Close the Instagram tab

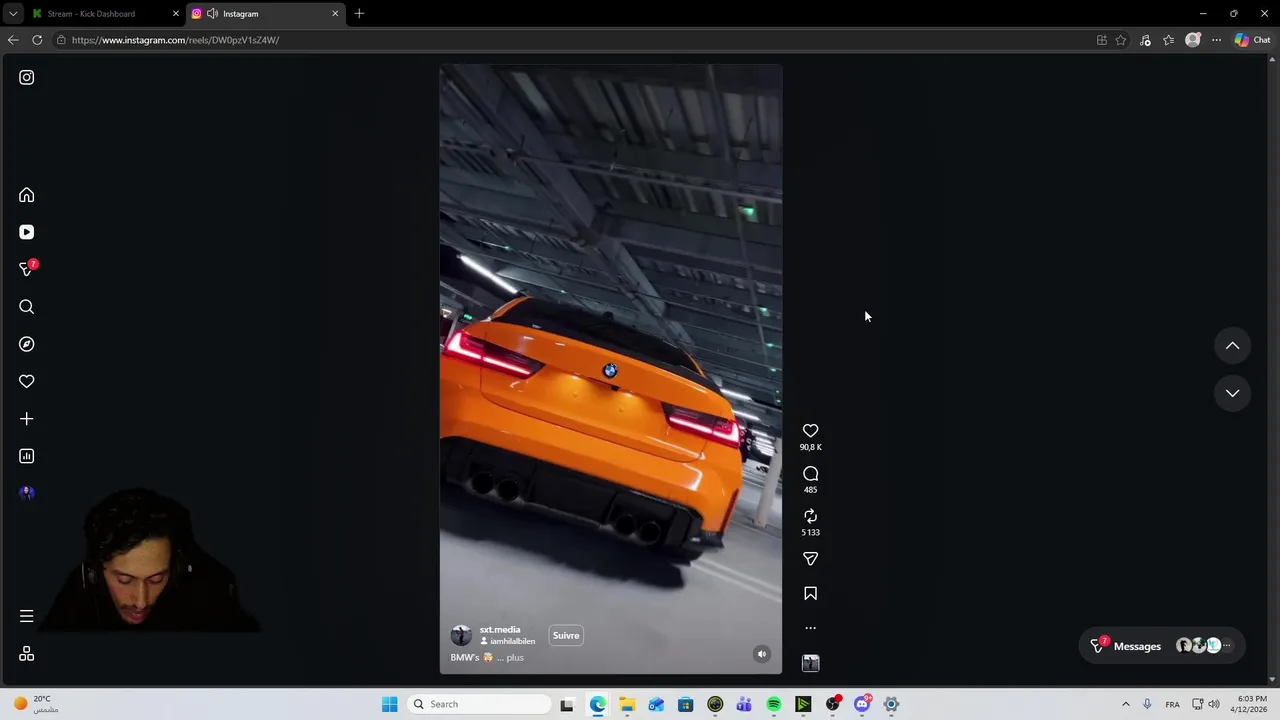[335, 14]
